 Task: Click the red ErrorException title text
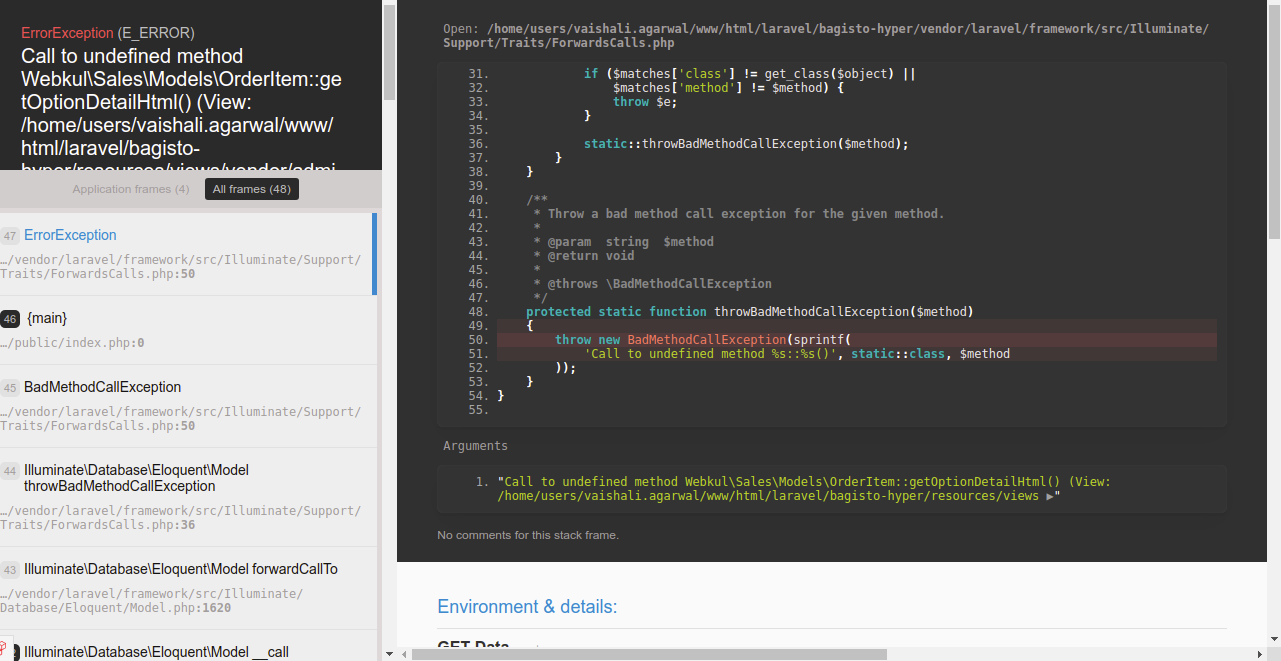point(67,33)
